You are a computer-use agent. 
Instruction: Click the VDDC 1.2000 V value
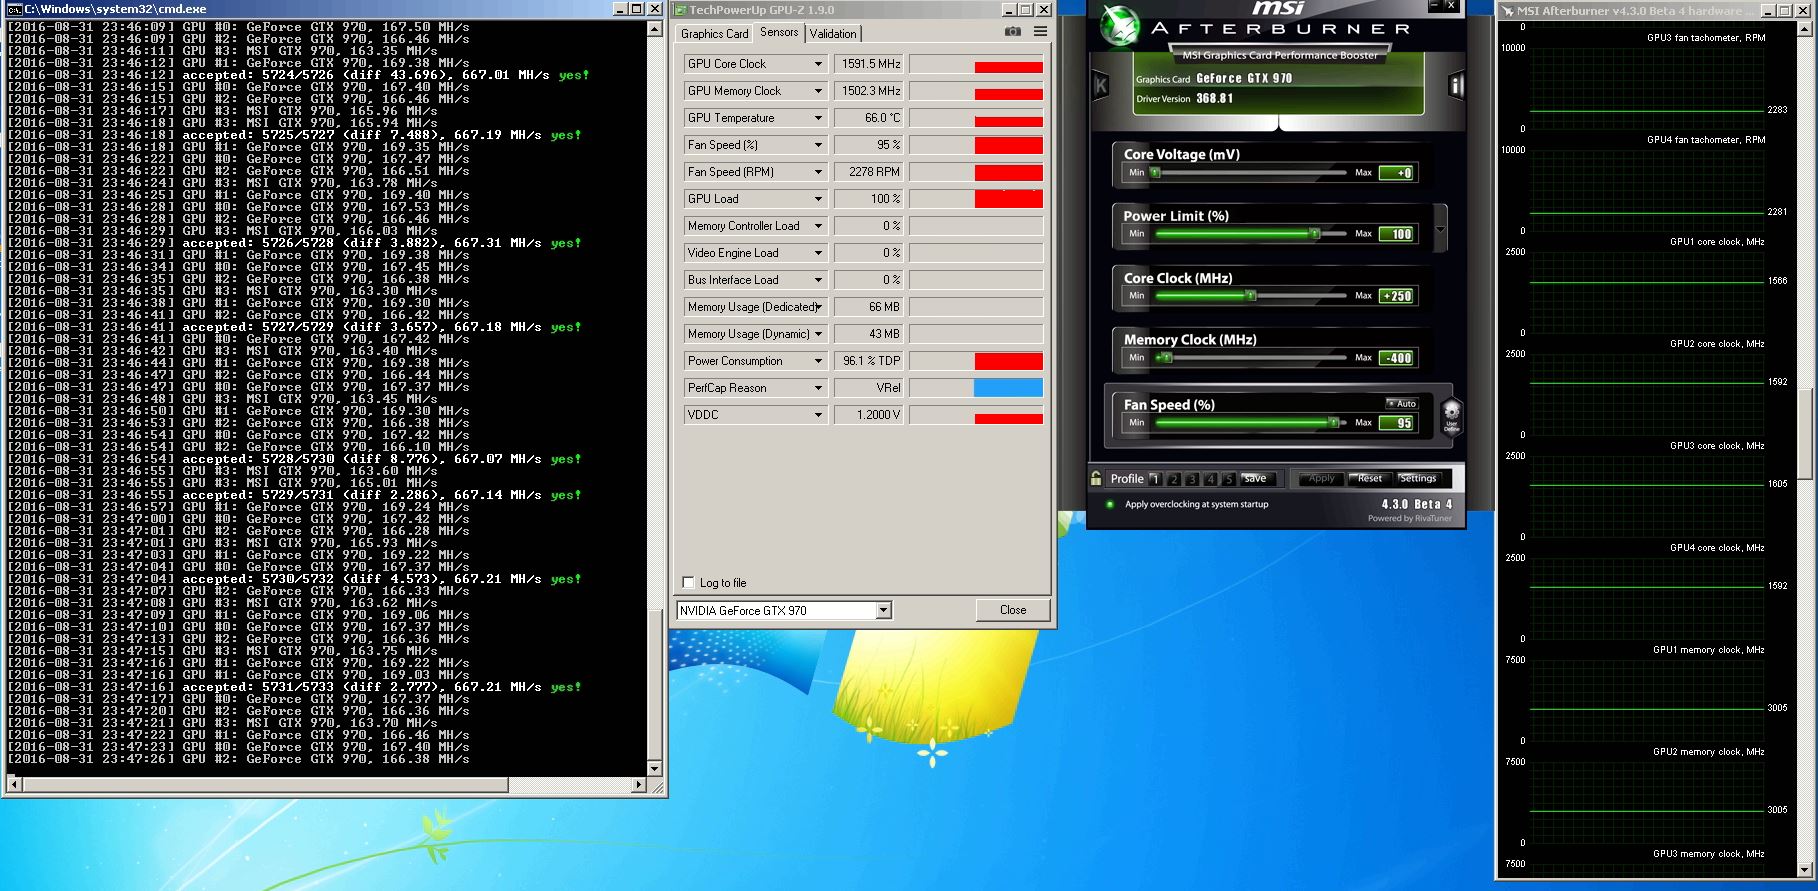click(869, 415)
